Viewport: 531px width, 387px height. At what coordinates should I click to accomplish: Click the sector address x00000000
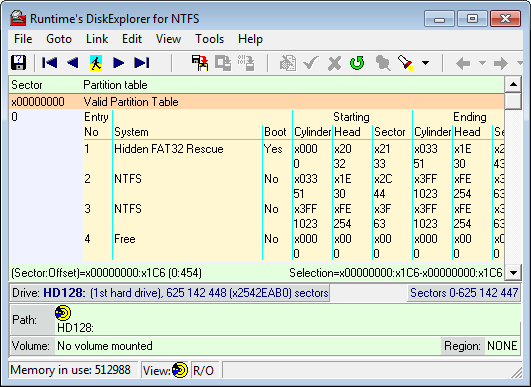click(x=38, y=102)
